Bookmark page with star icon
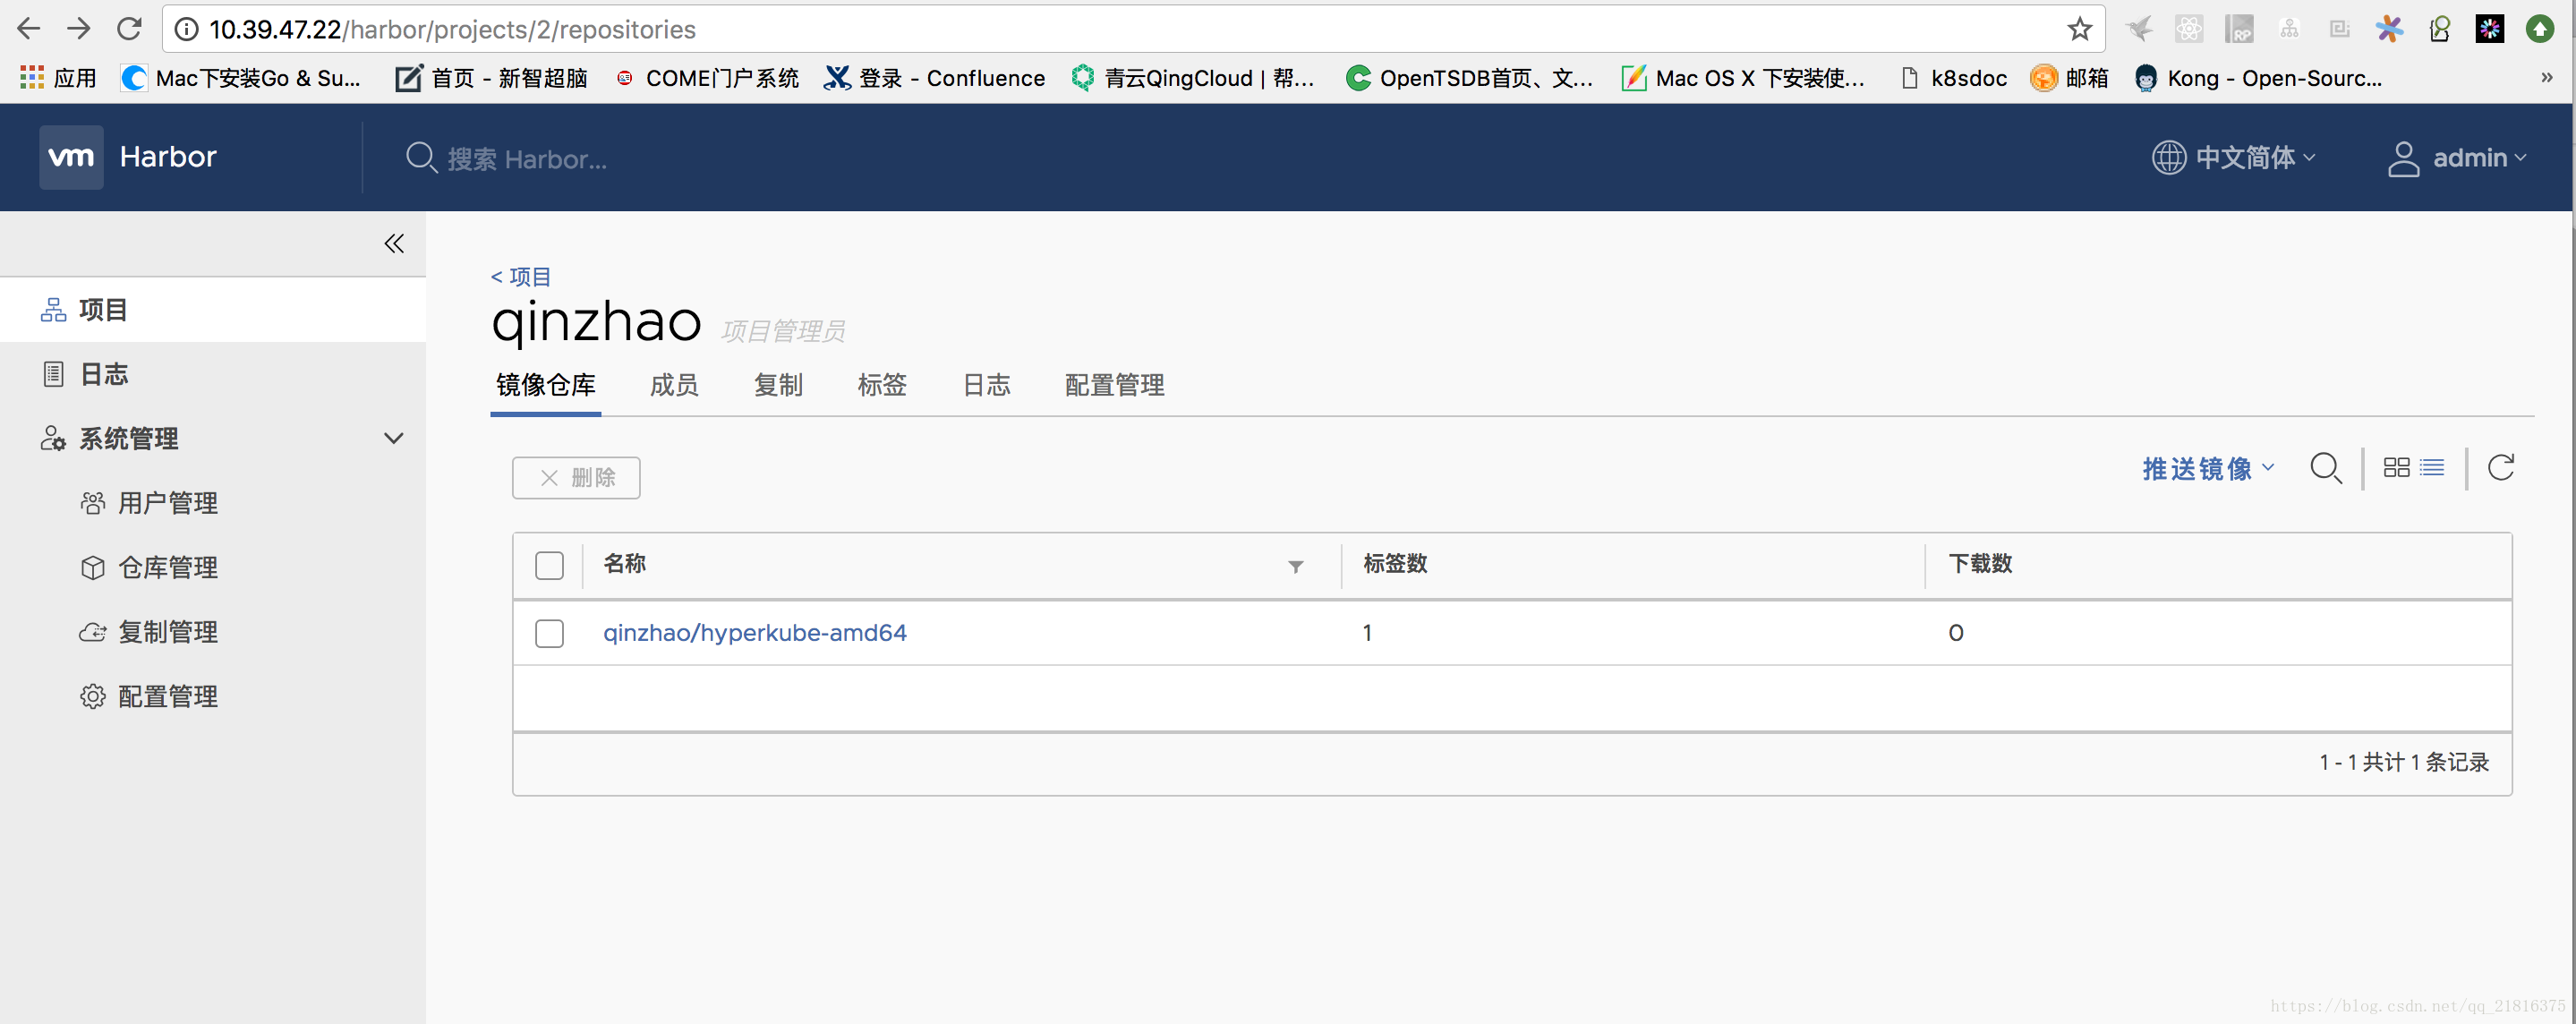The image size is (2576, 1024). pyautogui.click(x=2079, y=29)
